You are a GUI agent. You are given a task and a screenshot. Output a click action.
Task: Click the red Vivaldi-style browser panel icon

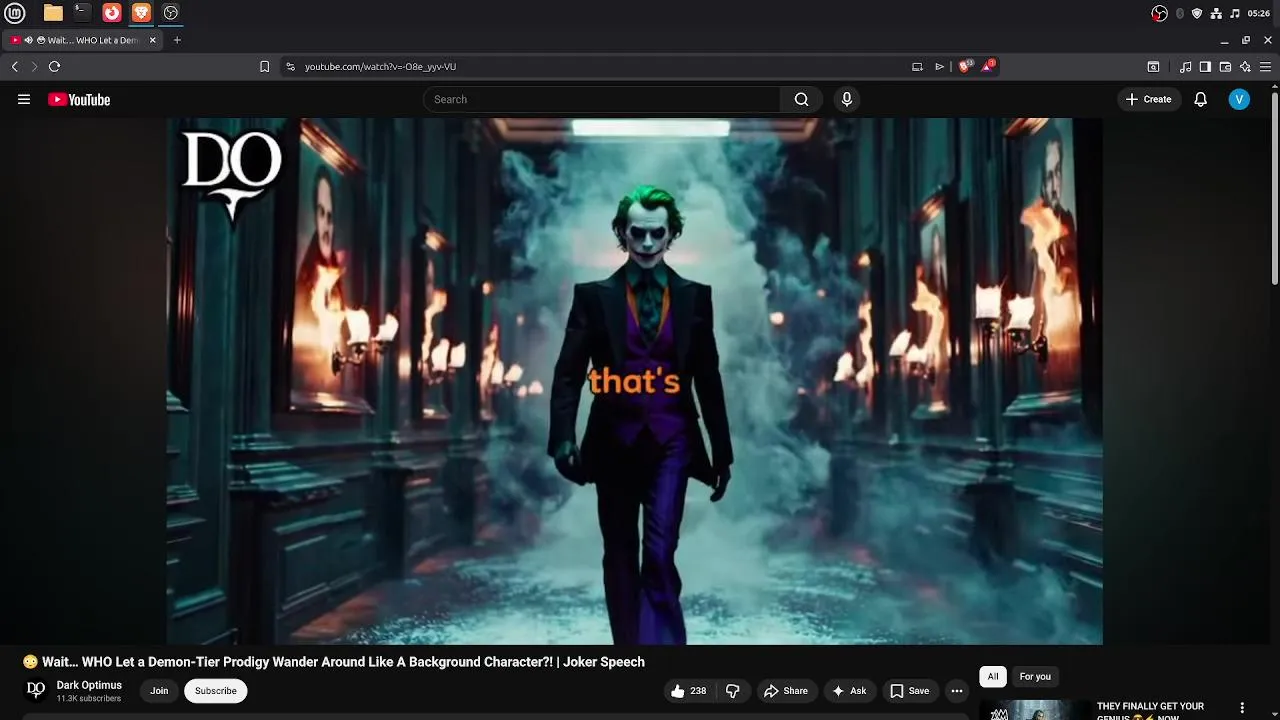112,13
